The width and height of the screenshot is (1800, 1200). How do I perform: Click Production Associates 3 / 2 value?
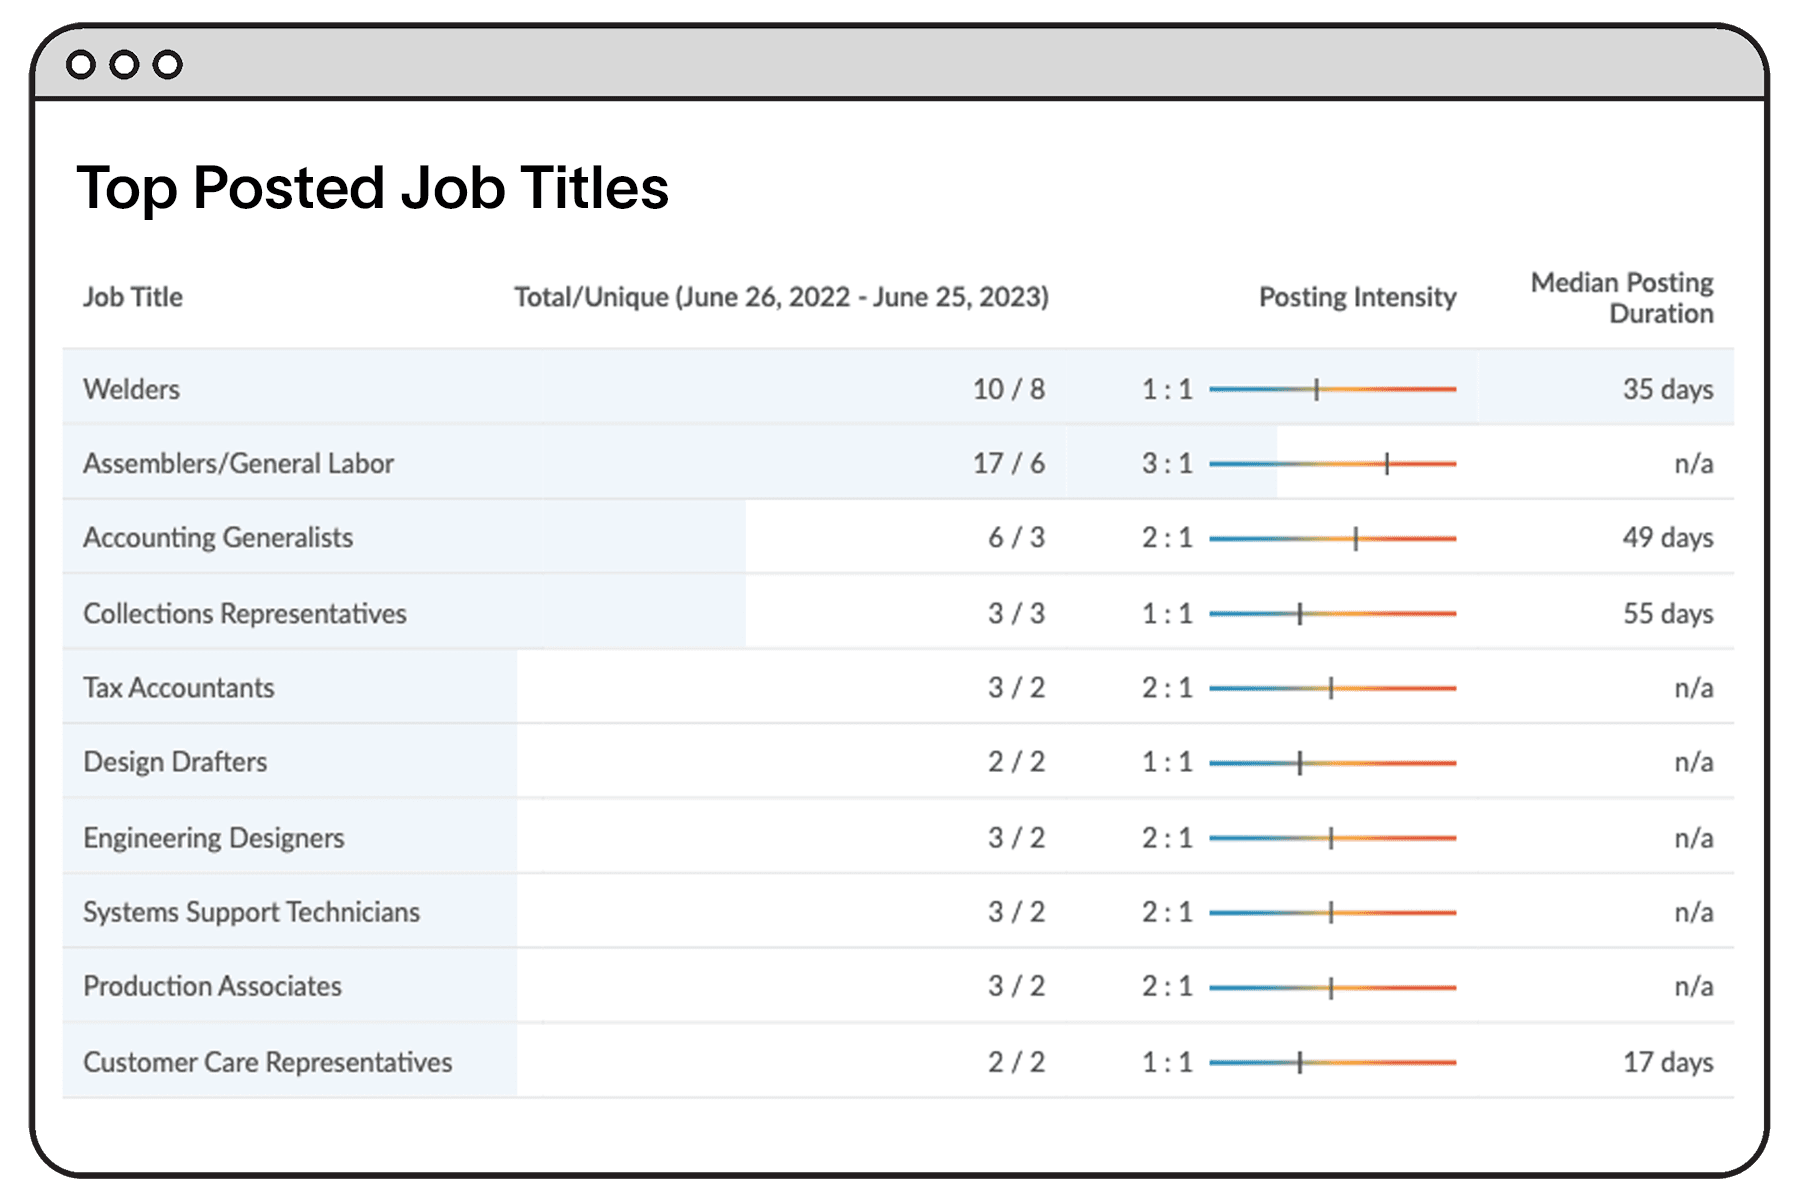pos(1016,986)
